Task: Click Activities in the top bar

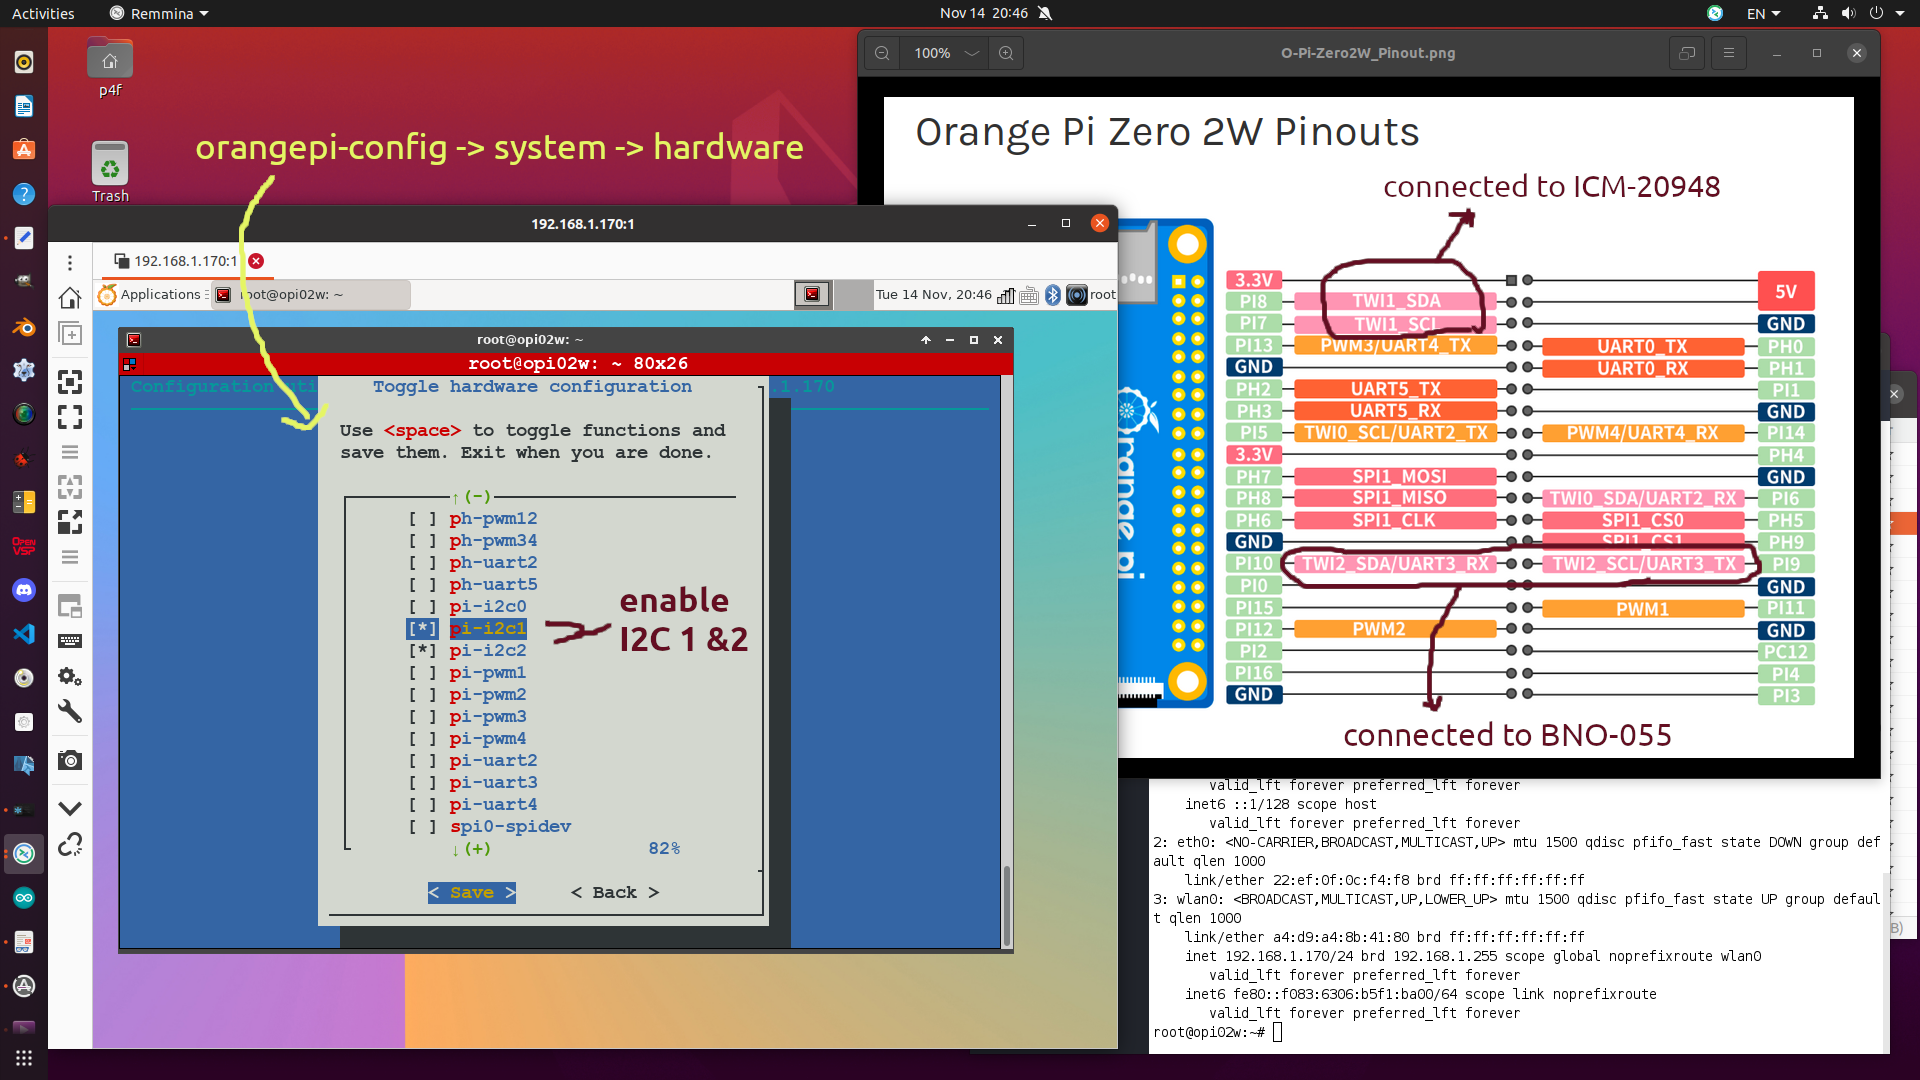Action: pyautogui.click(x=43, y=13)
